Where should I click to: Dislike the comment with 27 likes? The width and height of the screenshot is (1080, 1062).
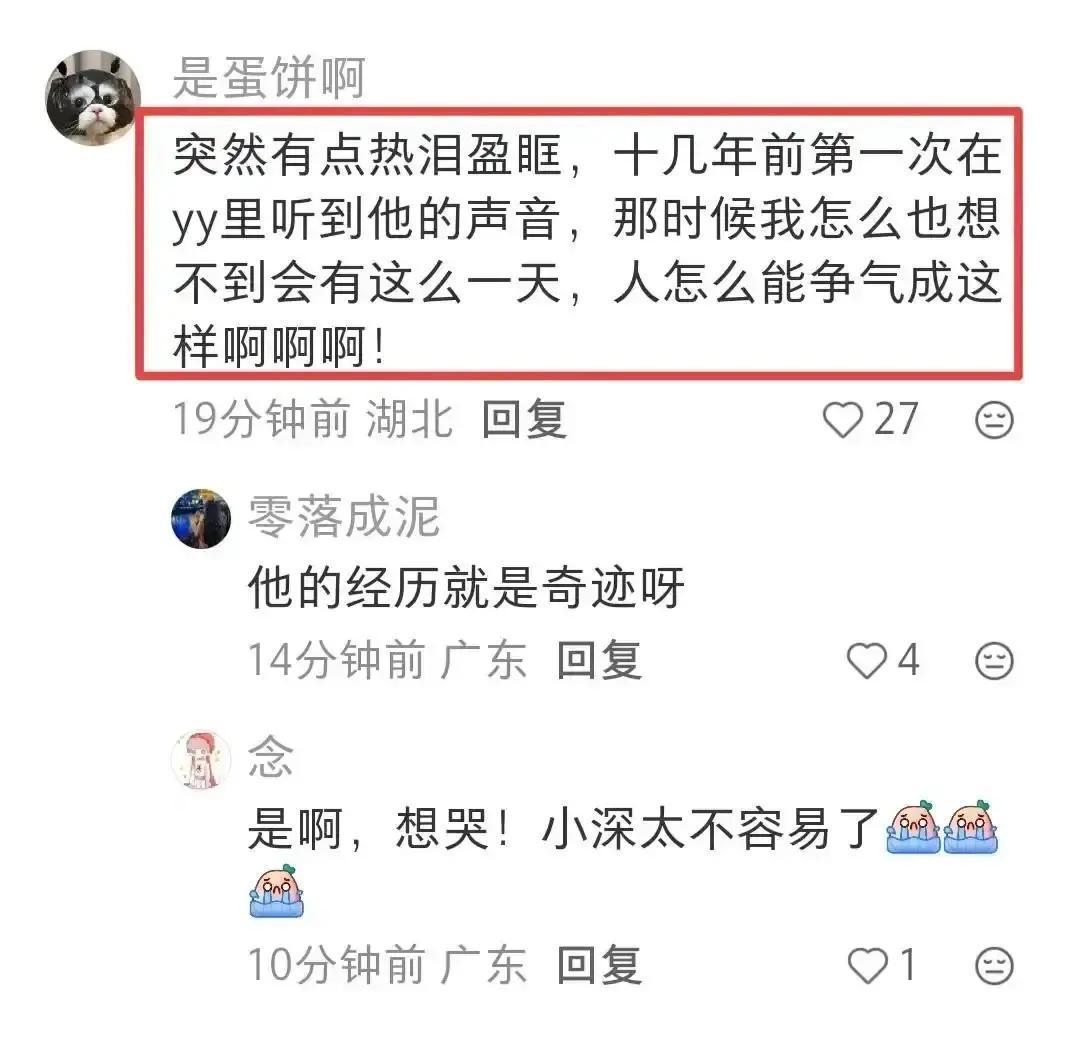coord(995,419)
